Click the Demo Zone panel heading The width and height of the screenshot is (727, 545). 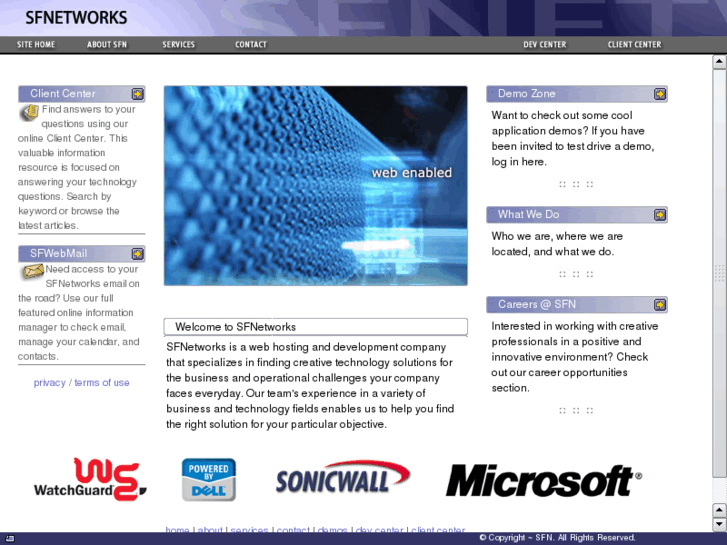pyautogui.click(x=577, y=94)
